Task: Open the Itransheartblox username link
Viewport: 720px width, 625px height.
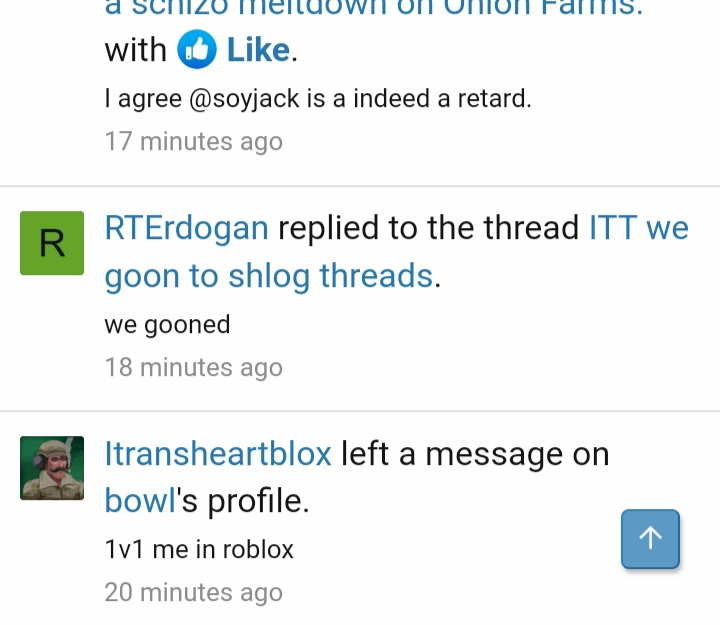Action: pyautogui.click(x=218, y=453)
